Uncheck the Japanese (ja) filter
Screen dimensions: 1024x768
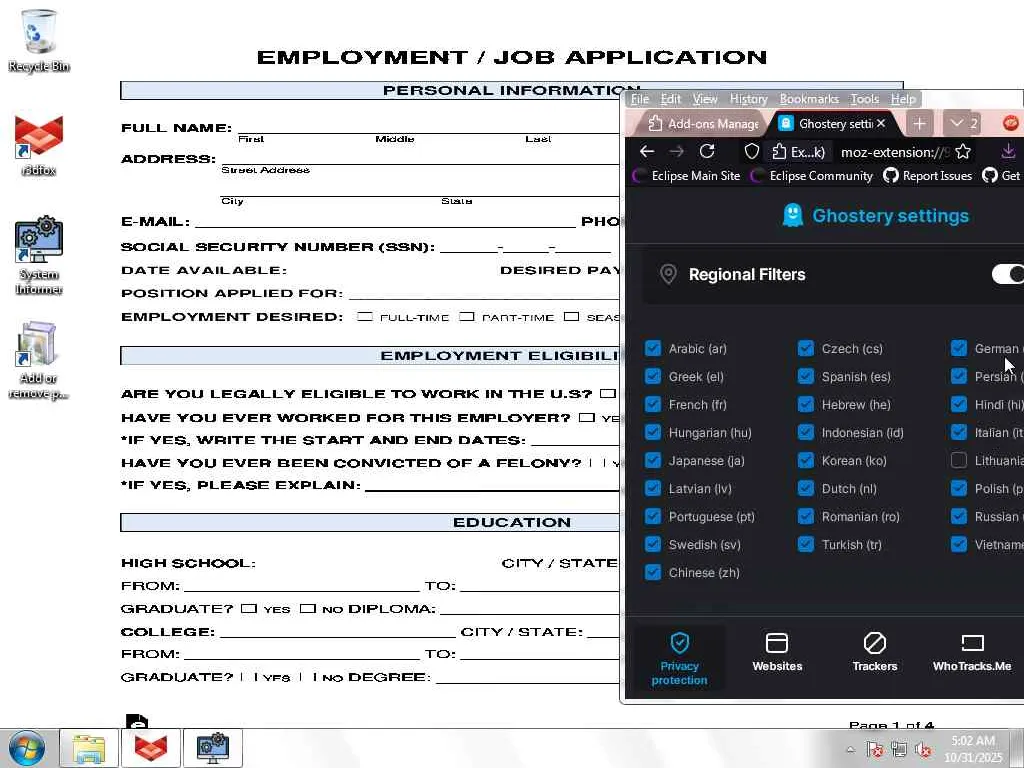pyautogui.click(x=652, y=460)
